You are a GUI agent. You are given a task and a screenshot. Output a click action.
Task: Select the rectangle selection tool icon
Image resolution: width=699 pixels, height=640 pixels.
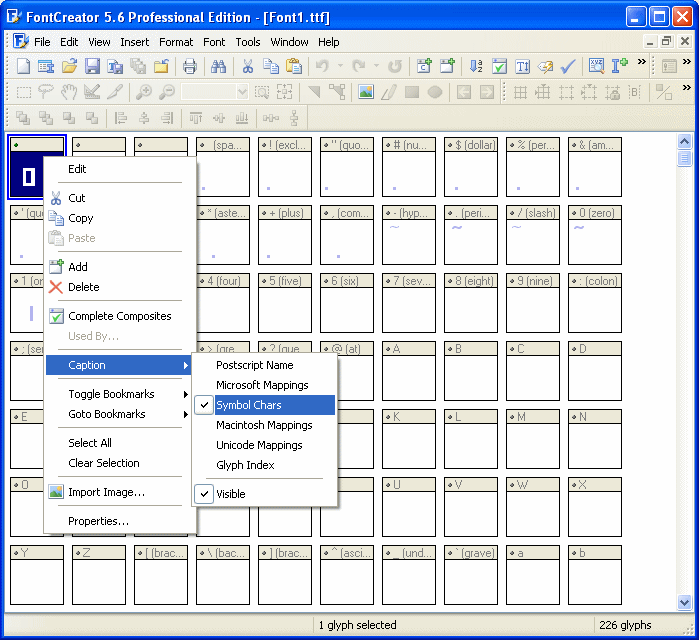[24, 92]
